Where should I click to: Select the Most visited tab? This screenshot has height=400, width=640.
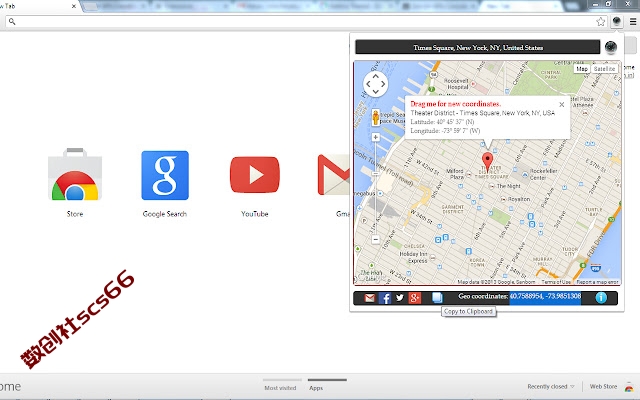point(280,388)
